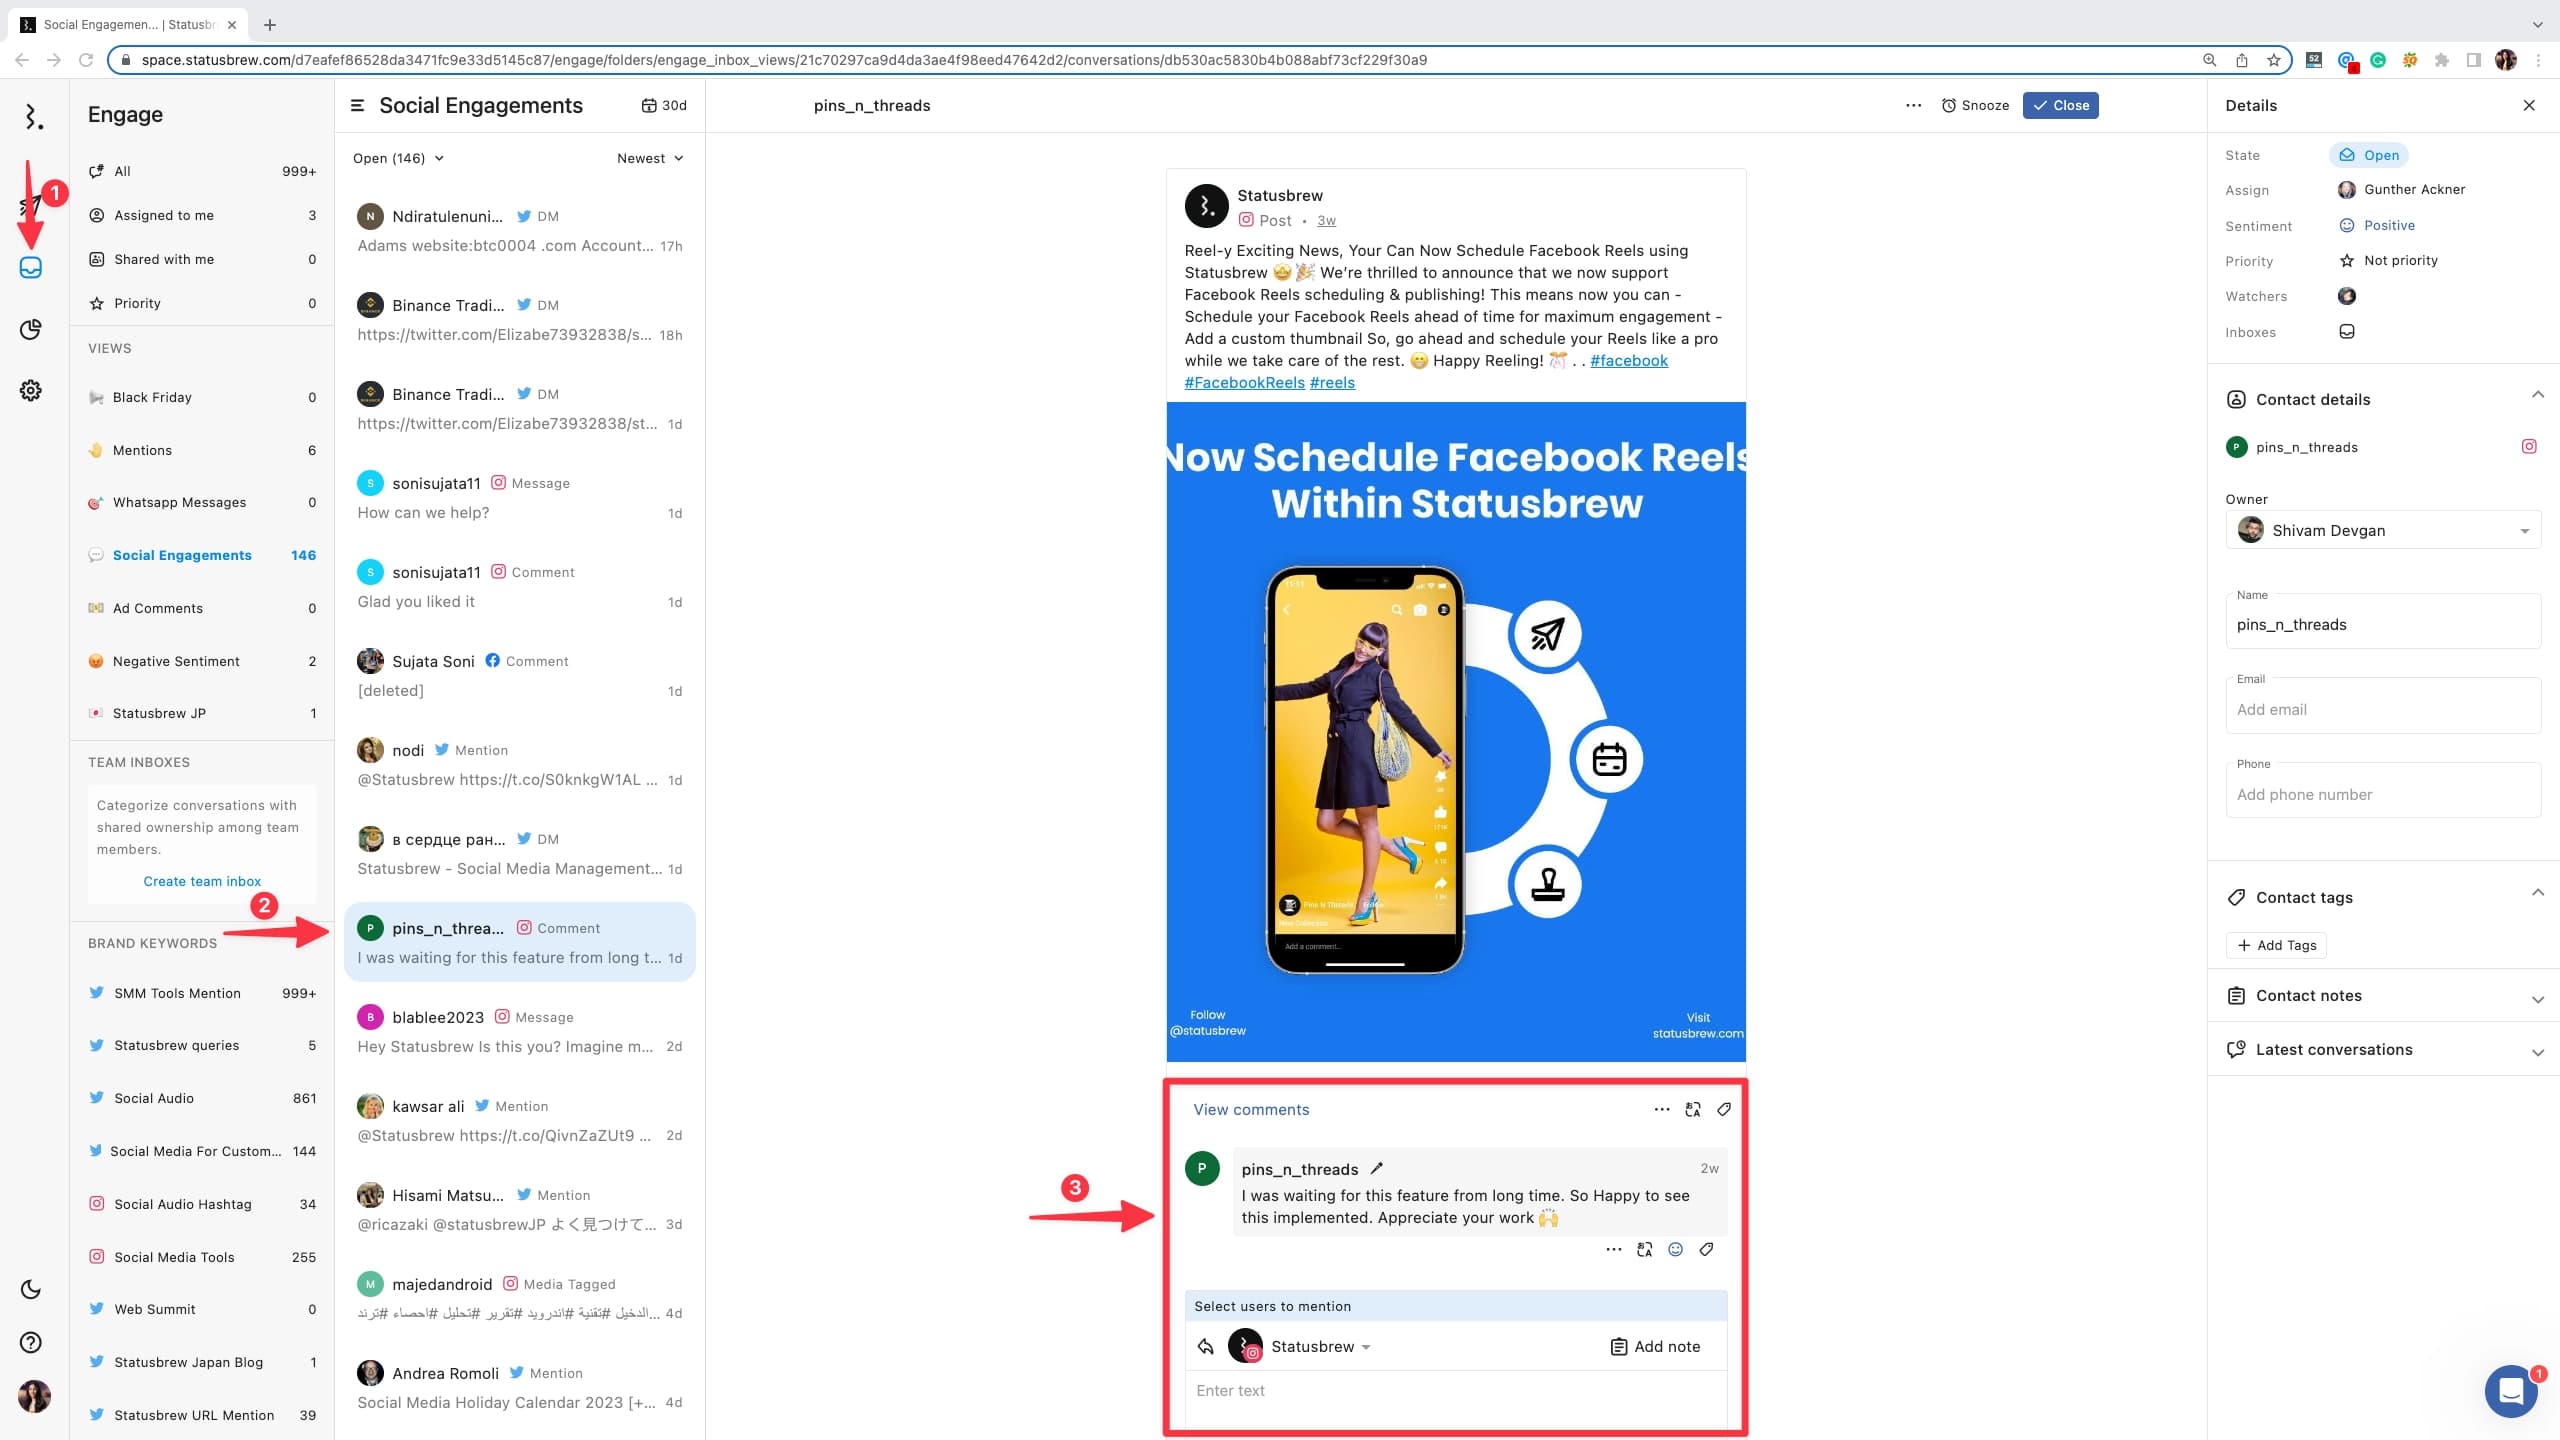Open the blablee2023 Message conversation
This screenshot has height=1440, width=2560.
click(520, 1032)
